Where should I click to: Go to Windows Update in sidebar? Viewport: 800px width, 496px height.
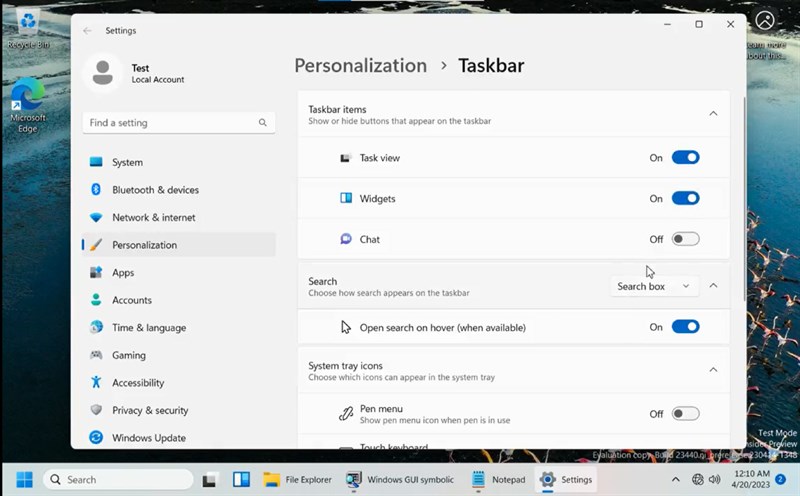coord(148,438)
